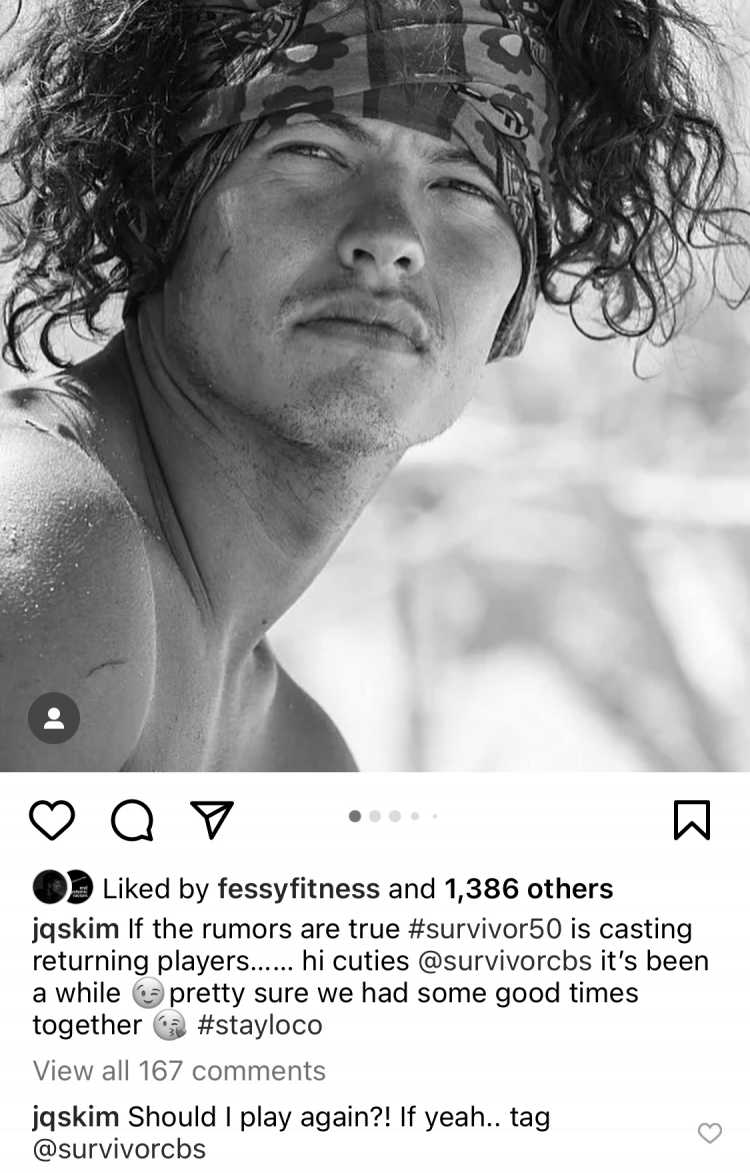
Task: View the 1,386 others likes list
Action: [x=529, y=888]
